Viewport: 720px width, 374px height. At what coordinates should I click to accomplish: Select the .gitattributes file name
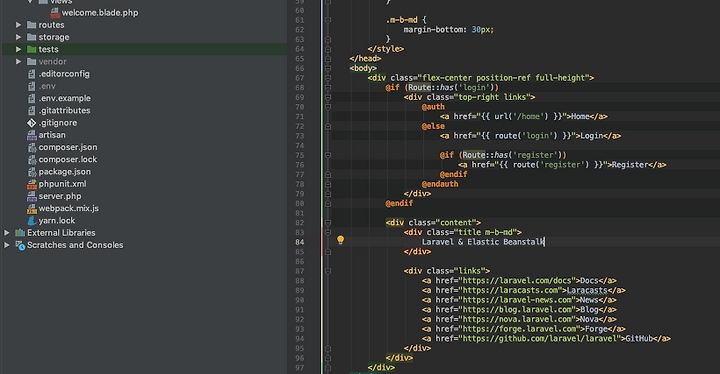[x=64, y=111]
